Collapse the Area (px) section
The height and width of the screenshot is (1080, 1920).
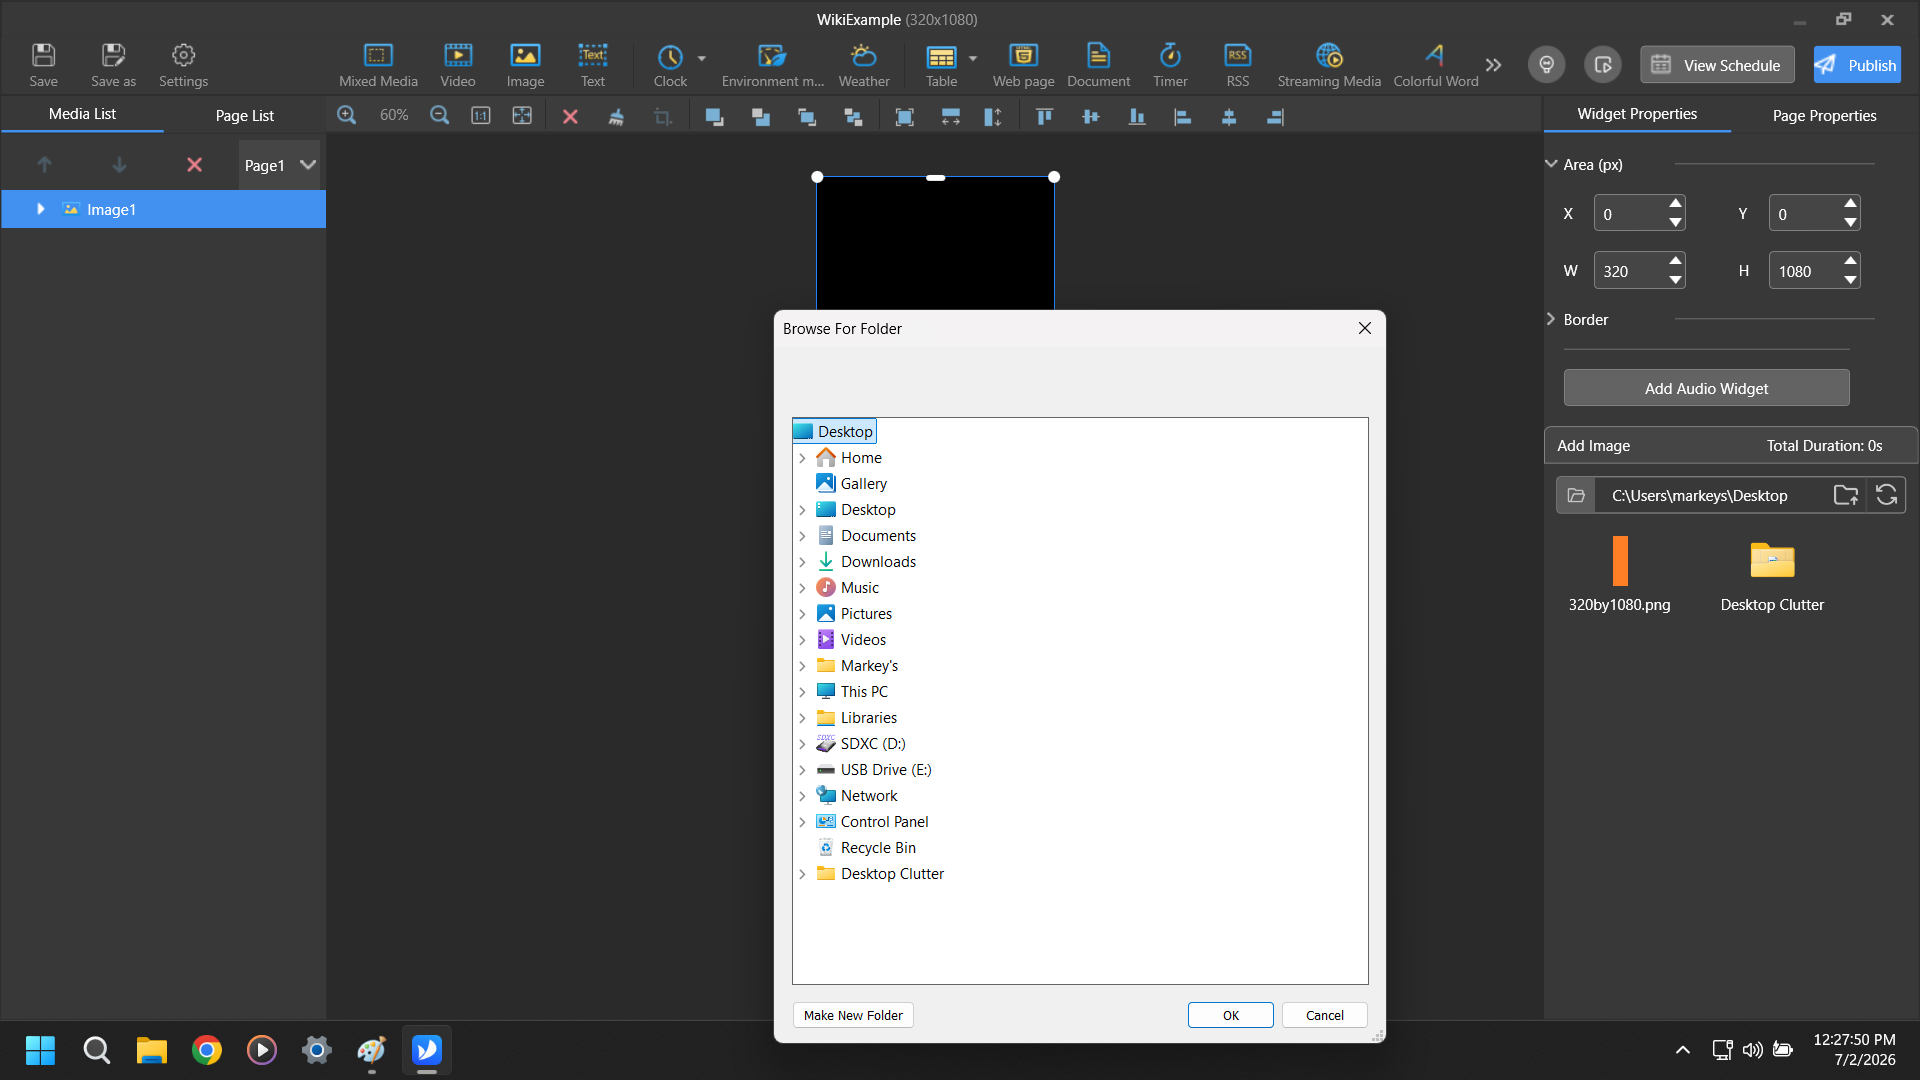click(x=1551, y=164)
